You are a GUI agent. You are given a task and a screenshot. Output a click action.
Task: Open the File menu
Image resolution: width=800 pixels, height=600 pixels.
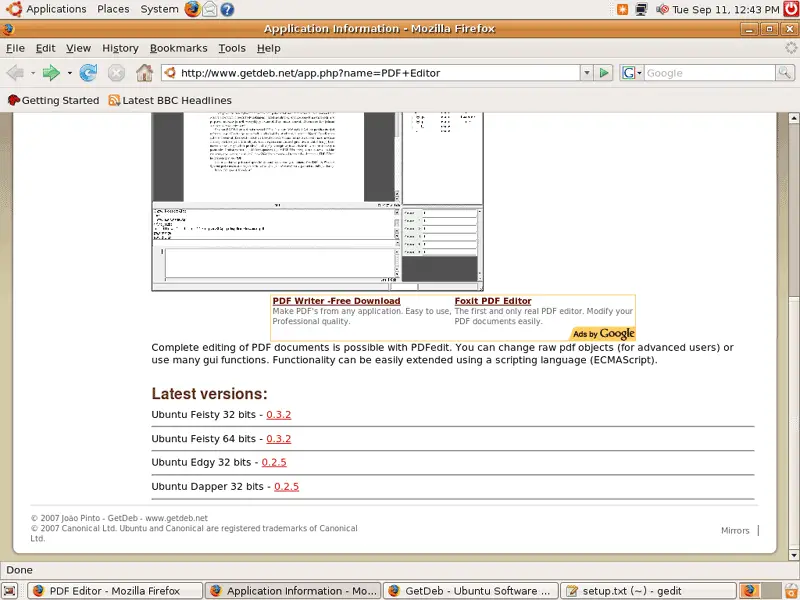click(15, 48)
